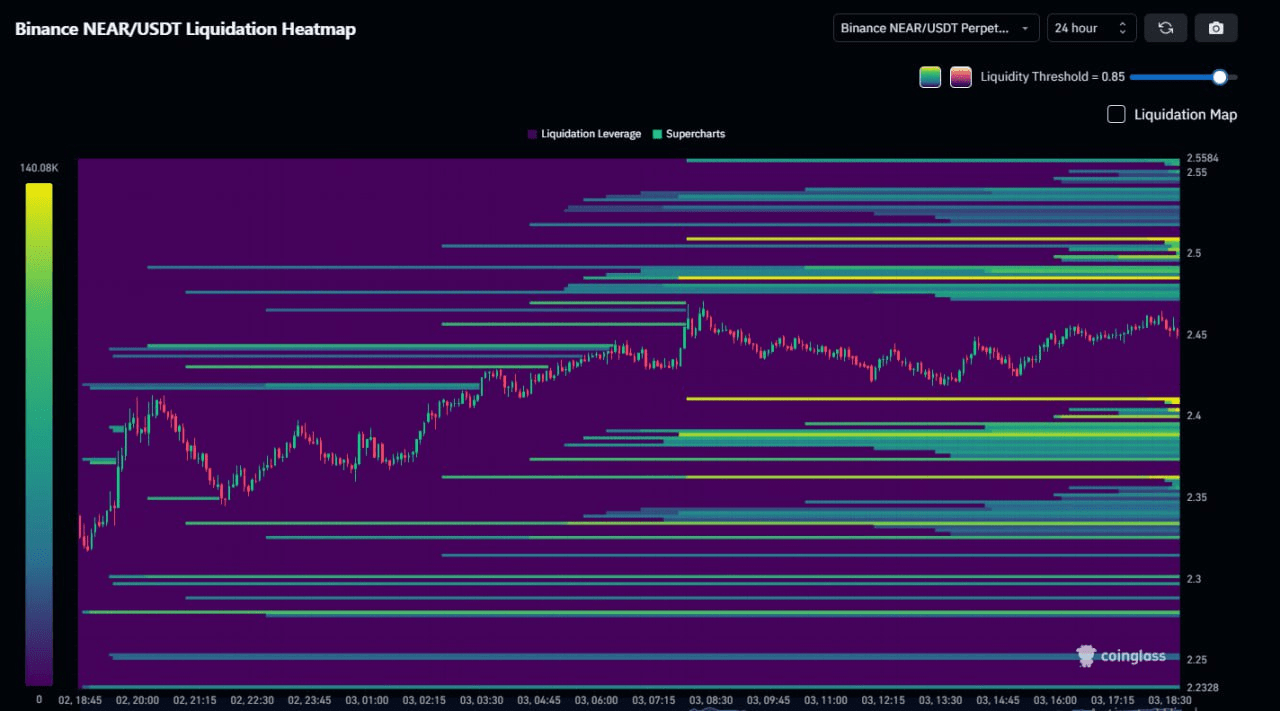Toggle the Supercharts legend item
This screenshot has width=1280, height=711.
click(688, 134)
